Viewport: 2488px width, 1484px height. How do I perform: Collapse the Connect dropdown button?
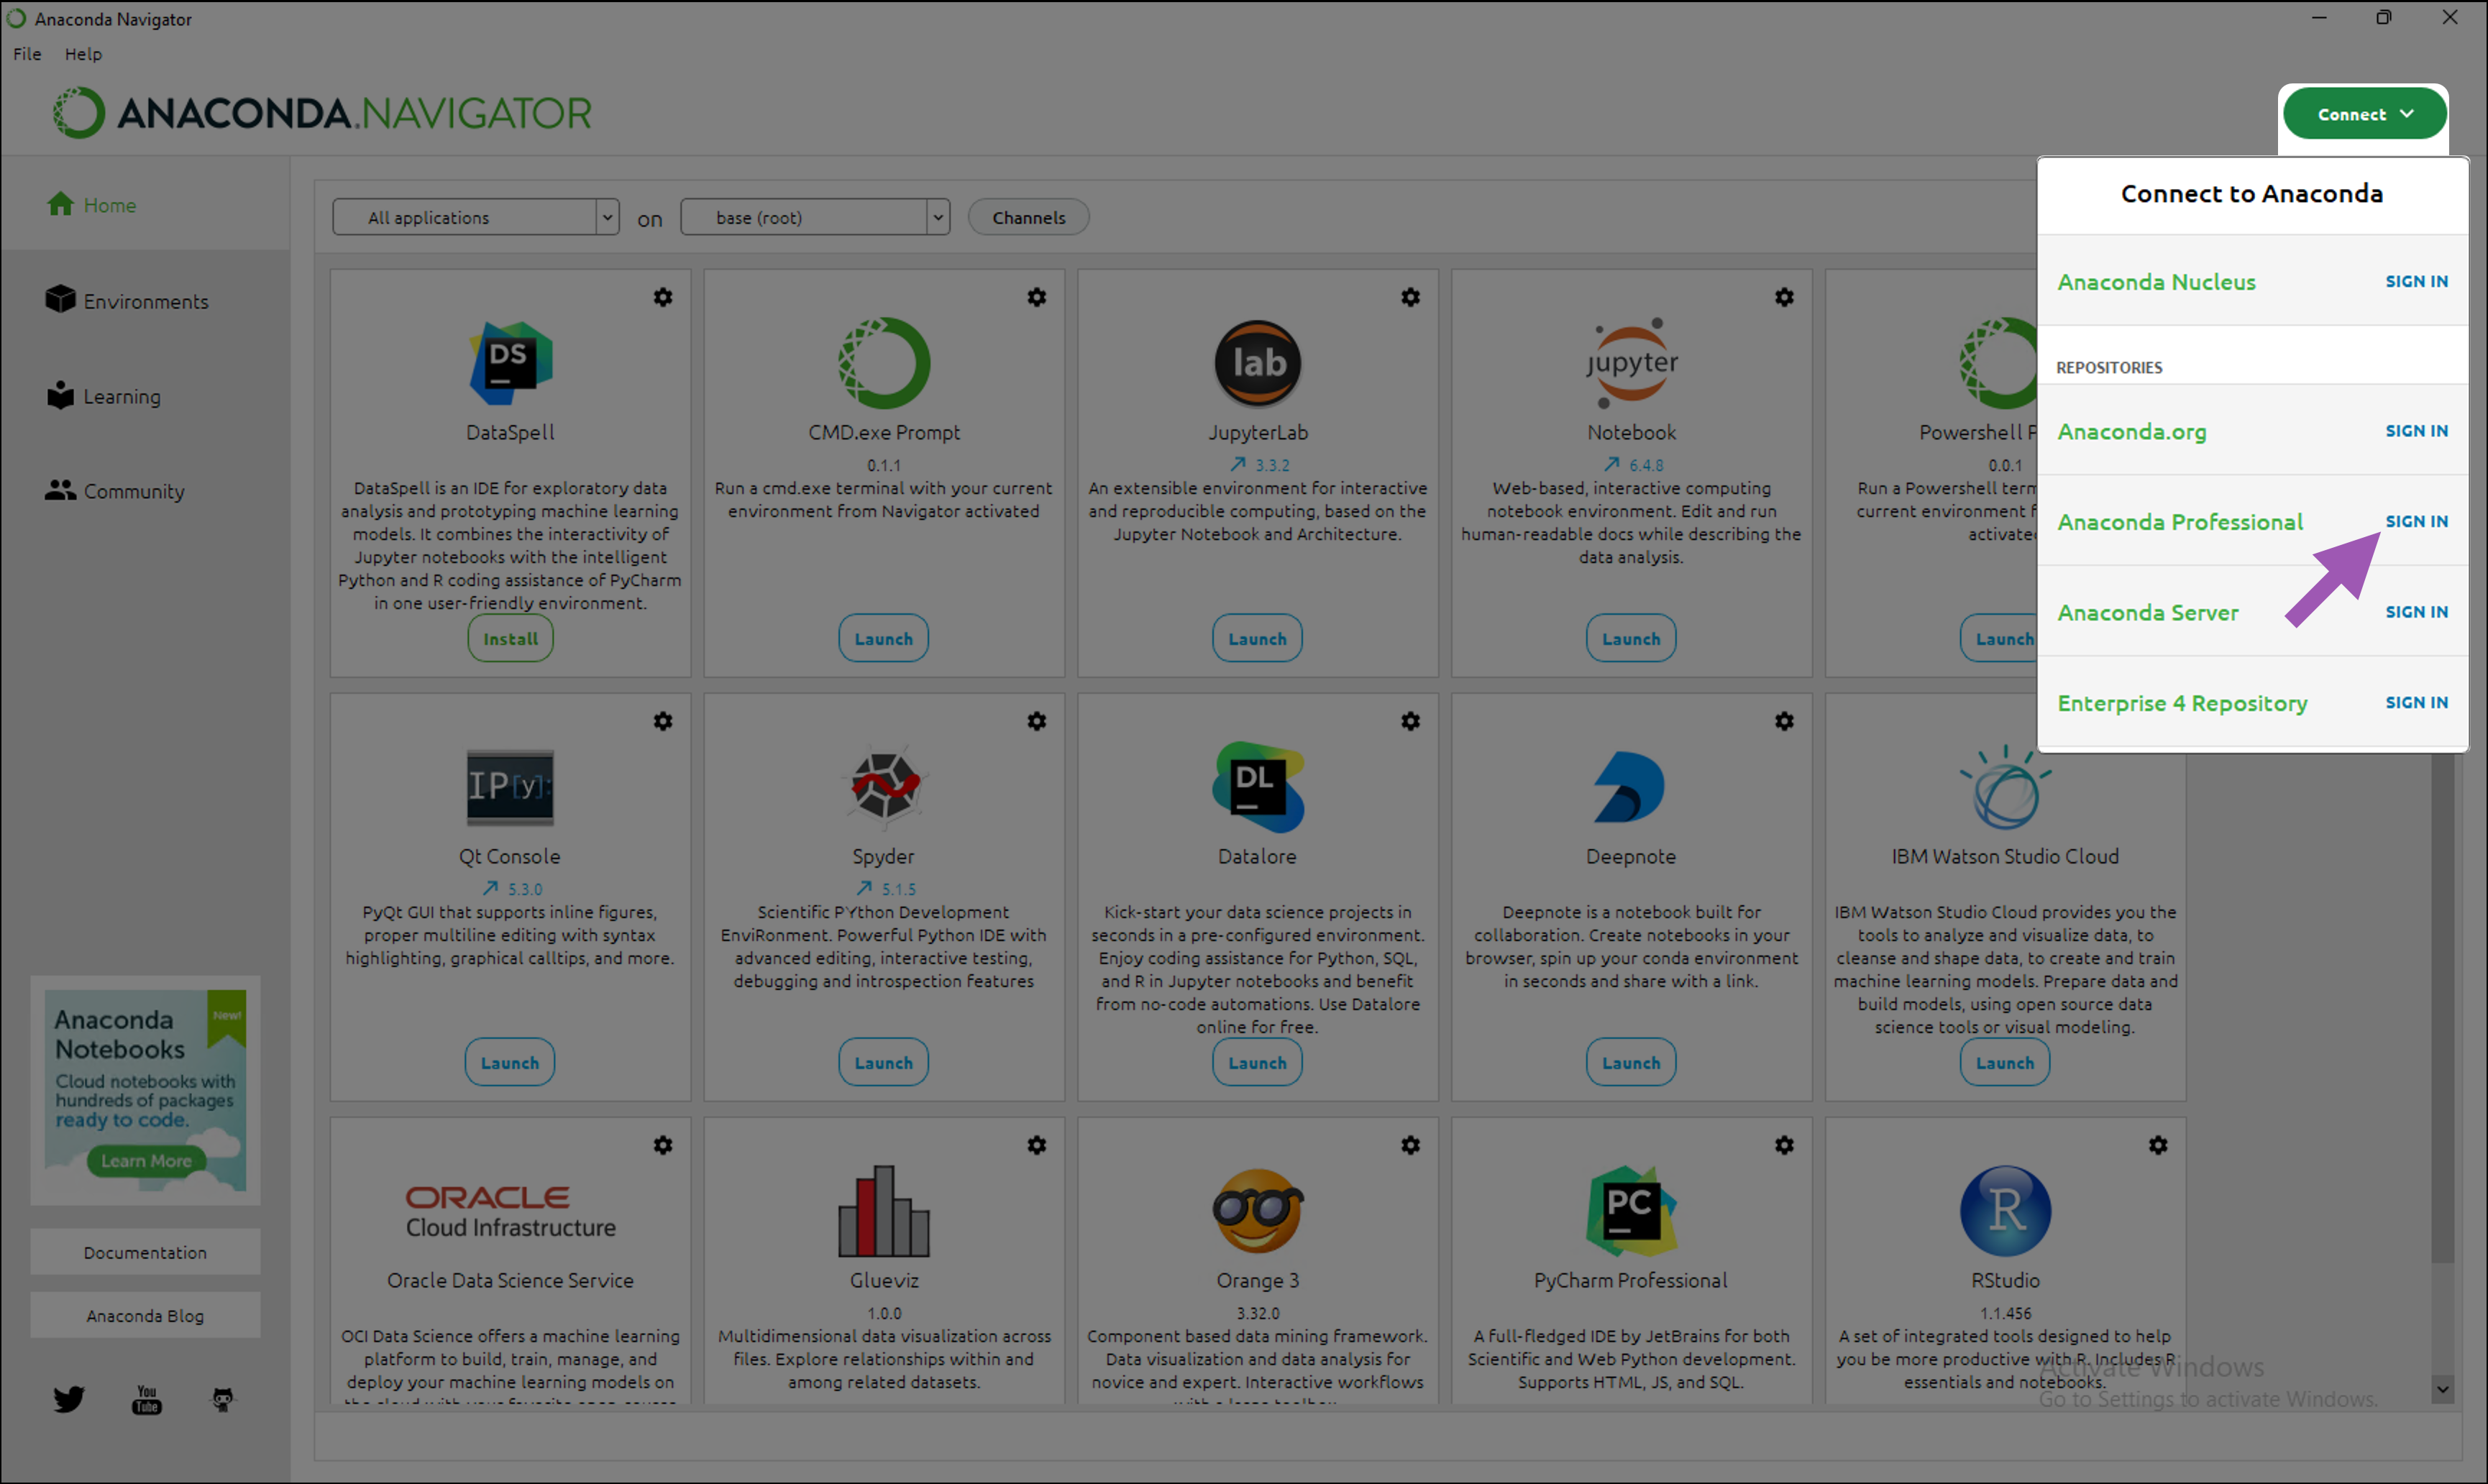(x=2364, y=114)
